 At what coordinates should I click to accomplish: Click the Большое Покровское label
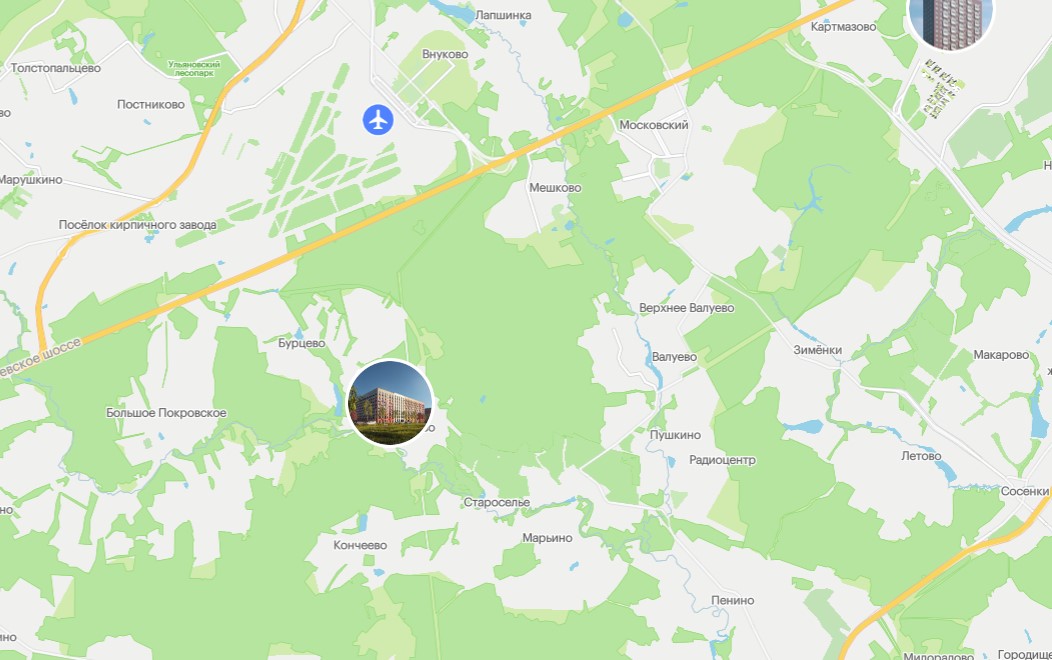tap(166, 412)
